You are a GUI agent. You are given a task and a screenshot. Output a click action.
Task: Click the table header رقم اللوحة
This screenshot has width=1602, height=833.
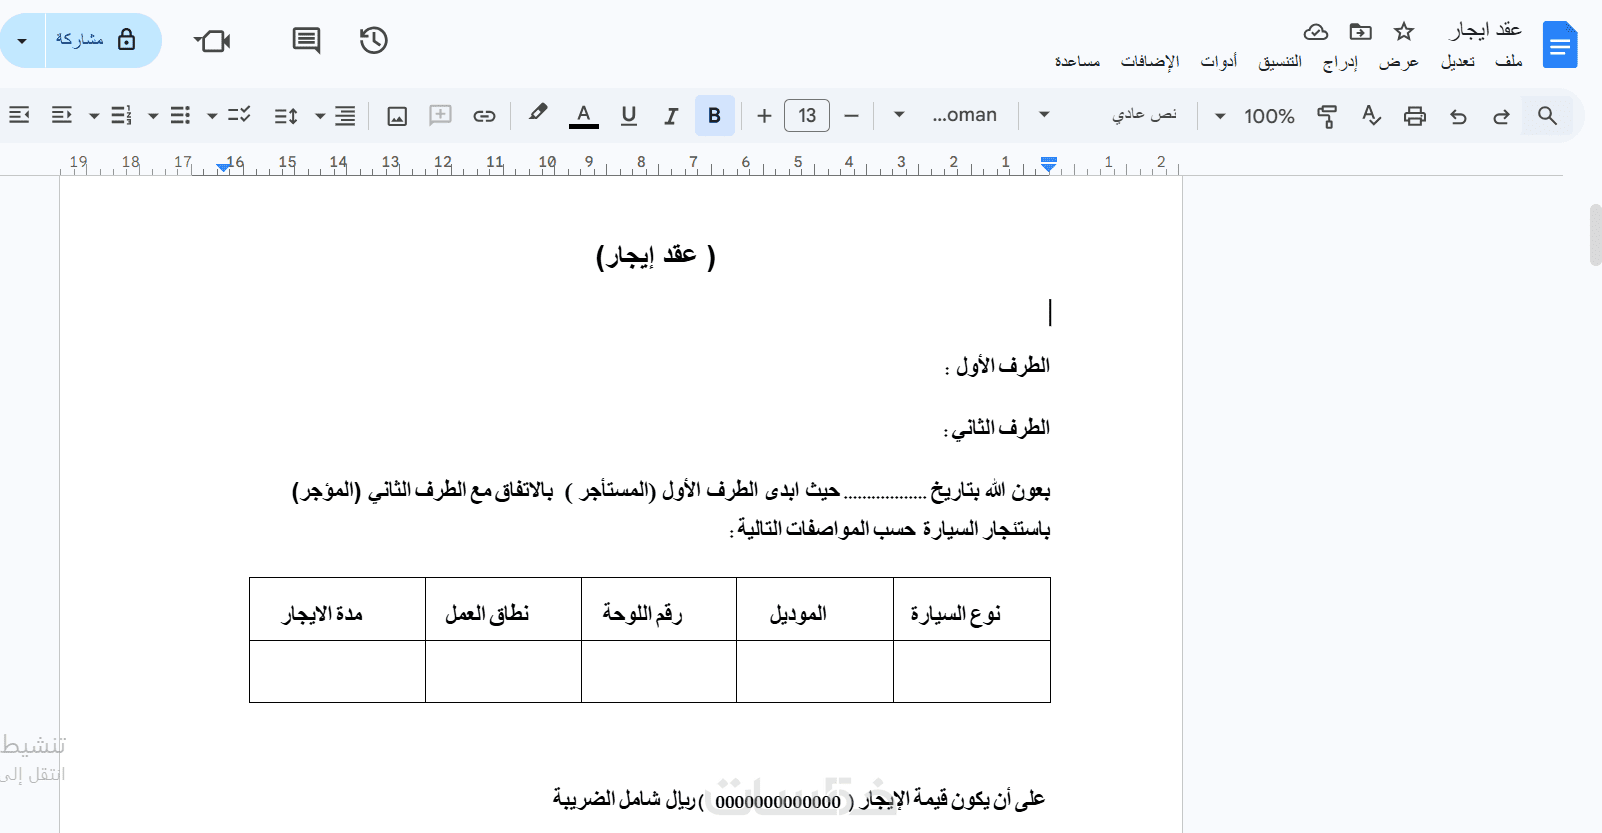point(642,613)
